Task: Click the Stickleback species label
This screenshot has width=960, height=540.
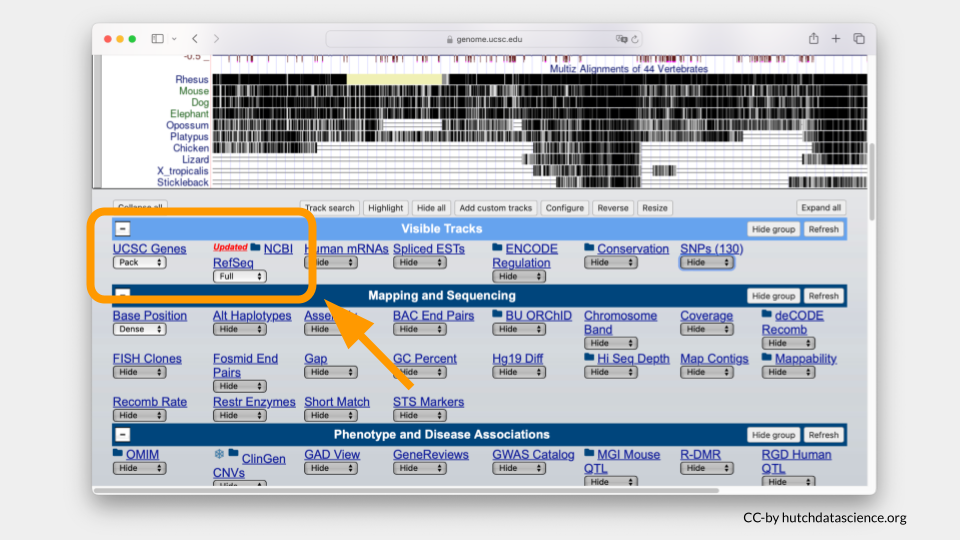Action: click(182, 182)
